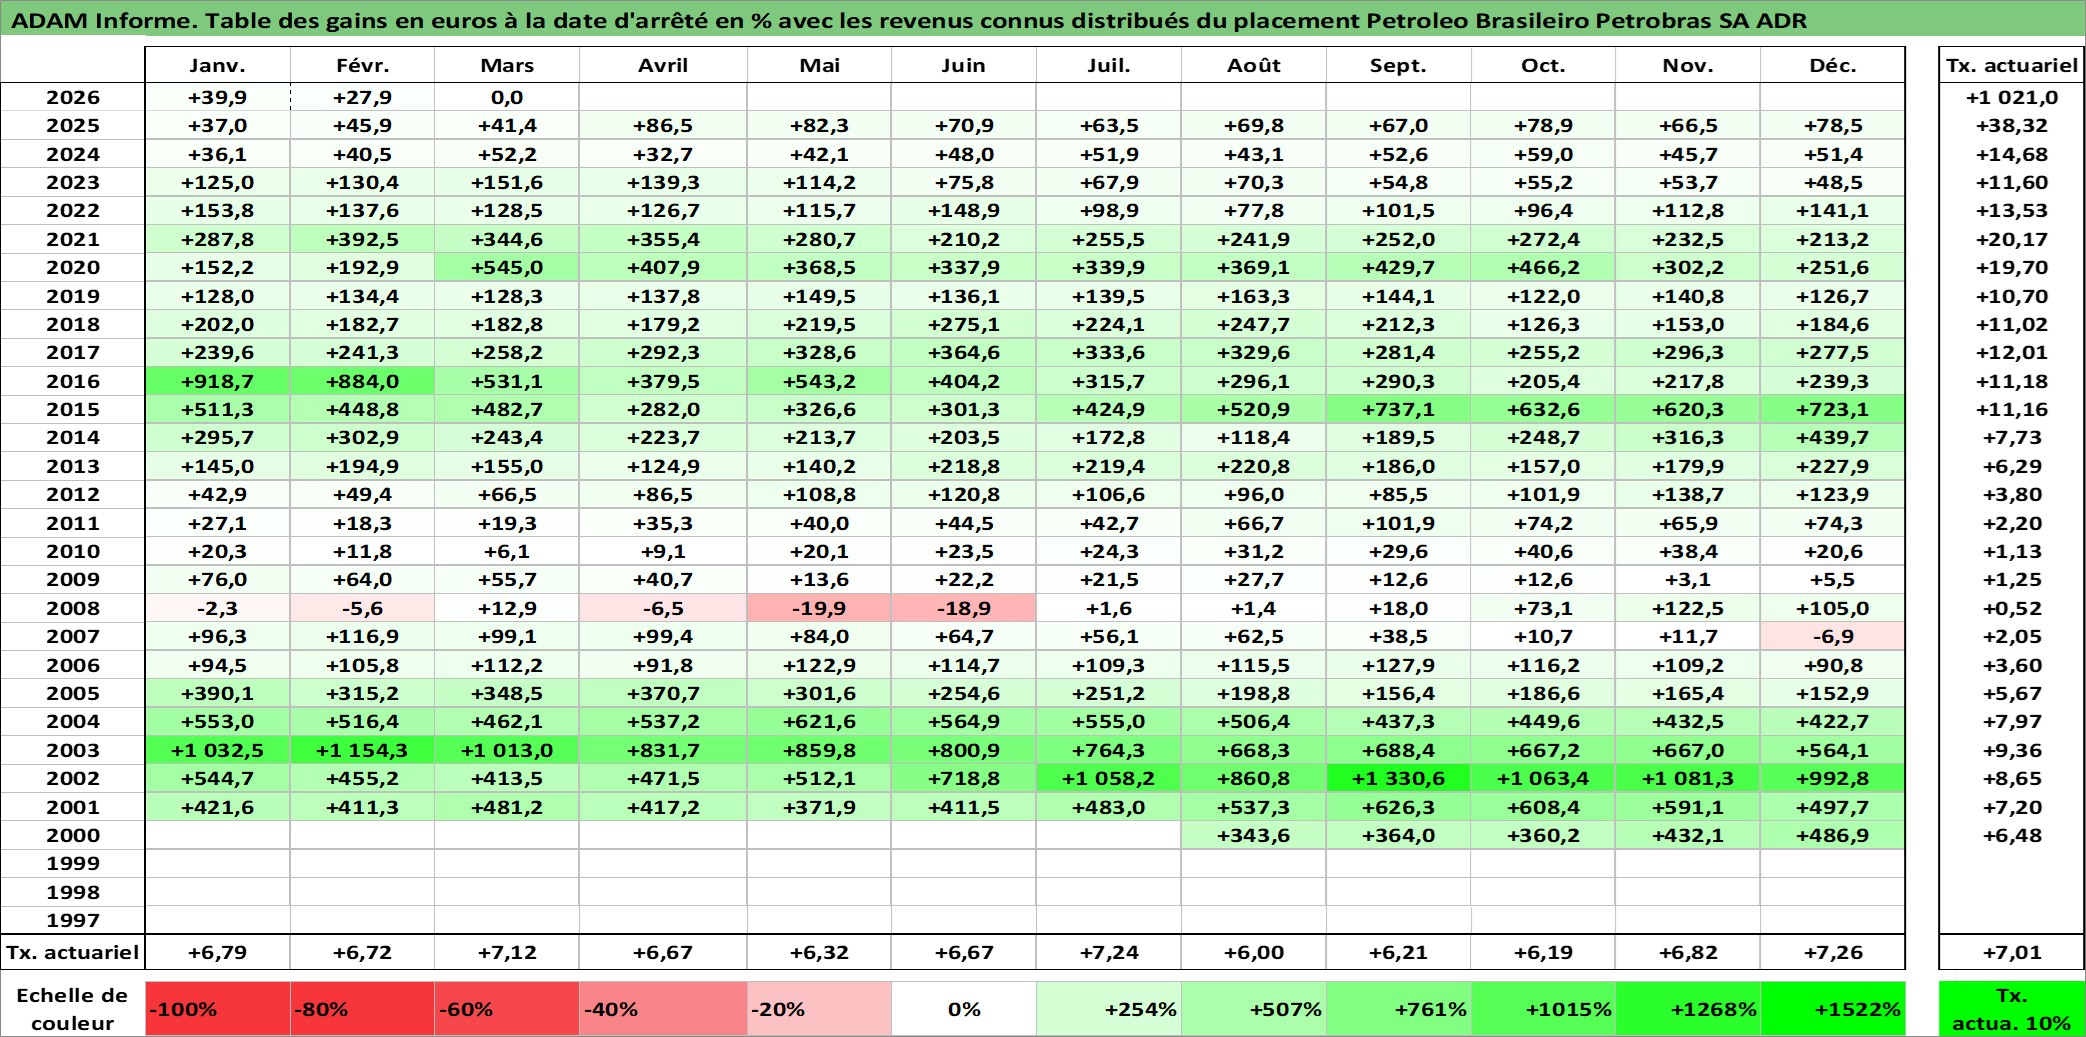The width and height of the screenshot is (2086, 1037).
Task: Select the +737,1 cell in Sept. 2015
Action: tap(1398, 409)
